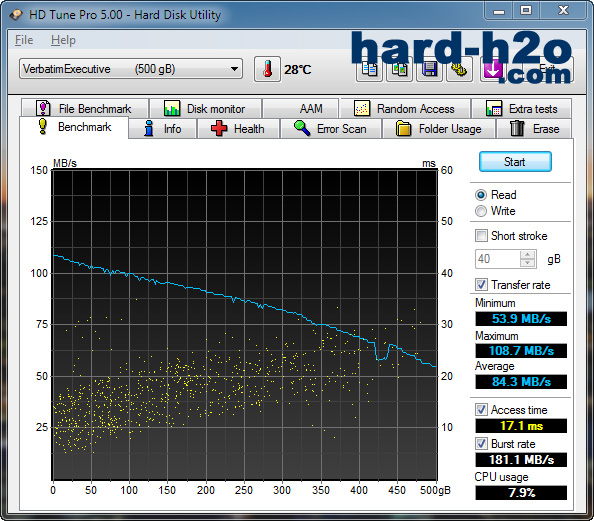Open the Random Access tab
The image size is (594, 521).
[x=405, y=109]
